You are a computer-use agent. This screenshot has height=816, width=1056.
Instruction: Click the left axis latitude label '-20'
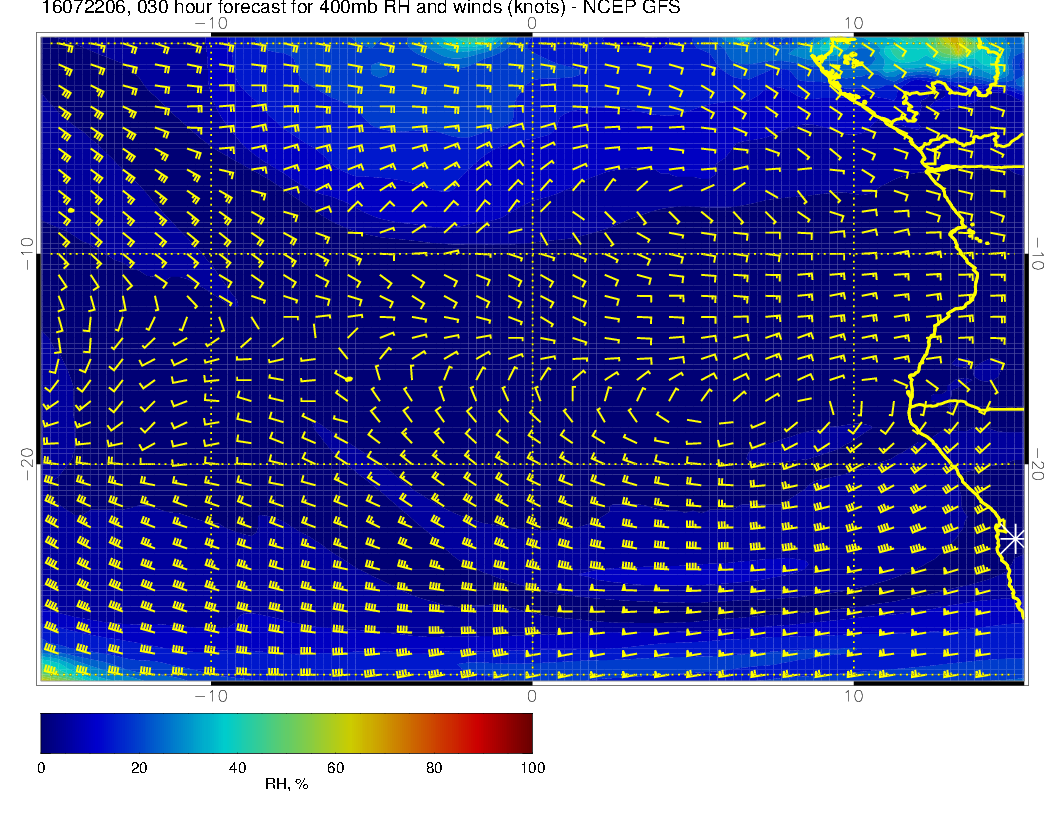pyautogui.click(x=27, y=464)
